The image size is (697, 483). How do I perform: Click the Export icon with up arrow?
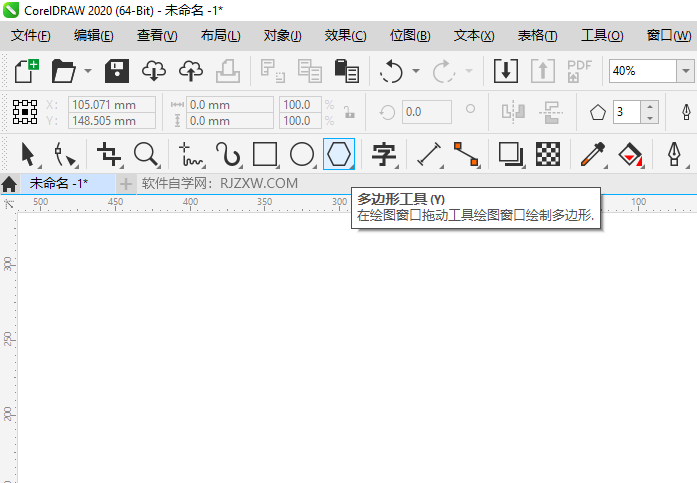pyautogui.click(x=543, y=71)
